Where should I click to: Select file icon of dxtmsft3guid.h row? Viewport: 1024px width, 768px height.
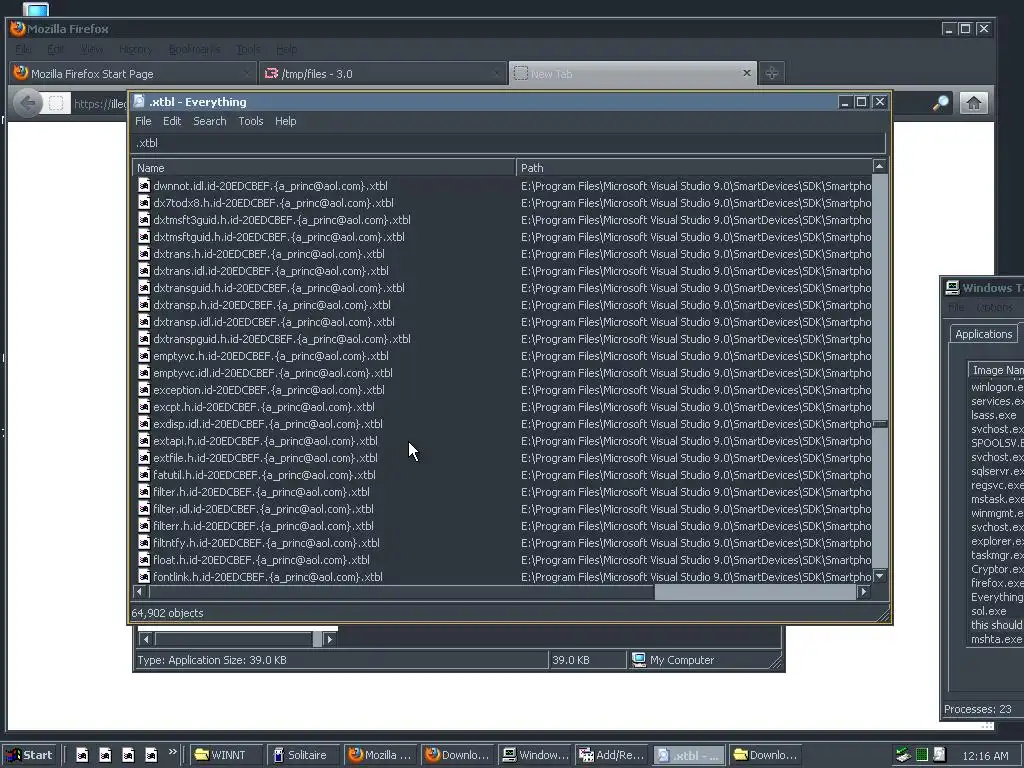144,219
